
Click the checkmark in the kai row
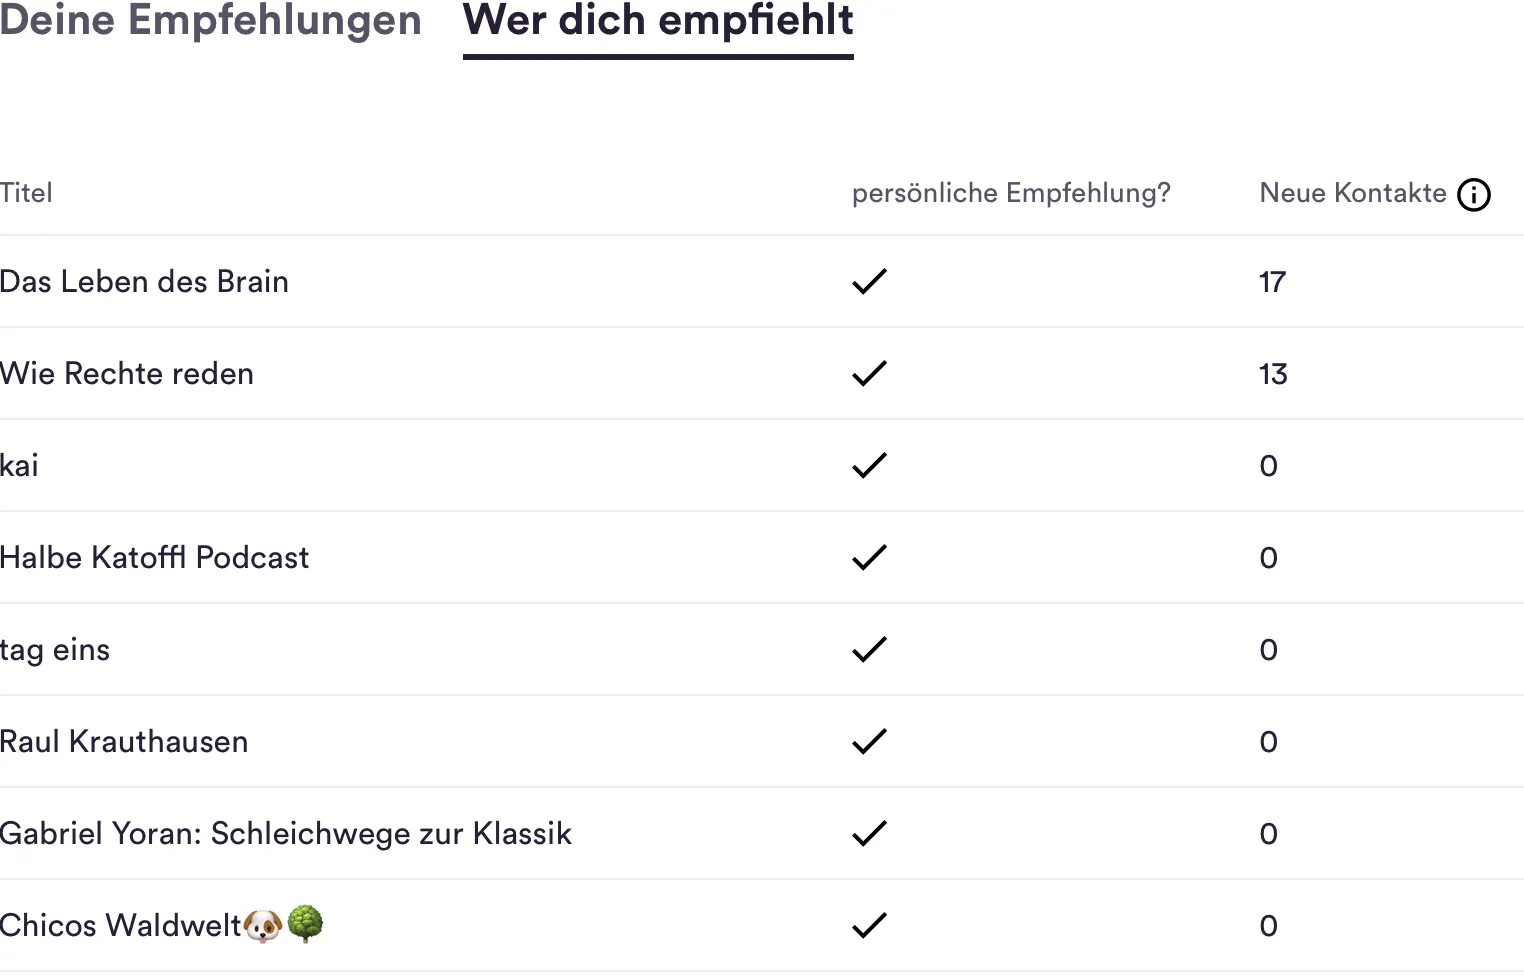(869, 466)
